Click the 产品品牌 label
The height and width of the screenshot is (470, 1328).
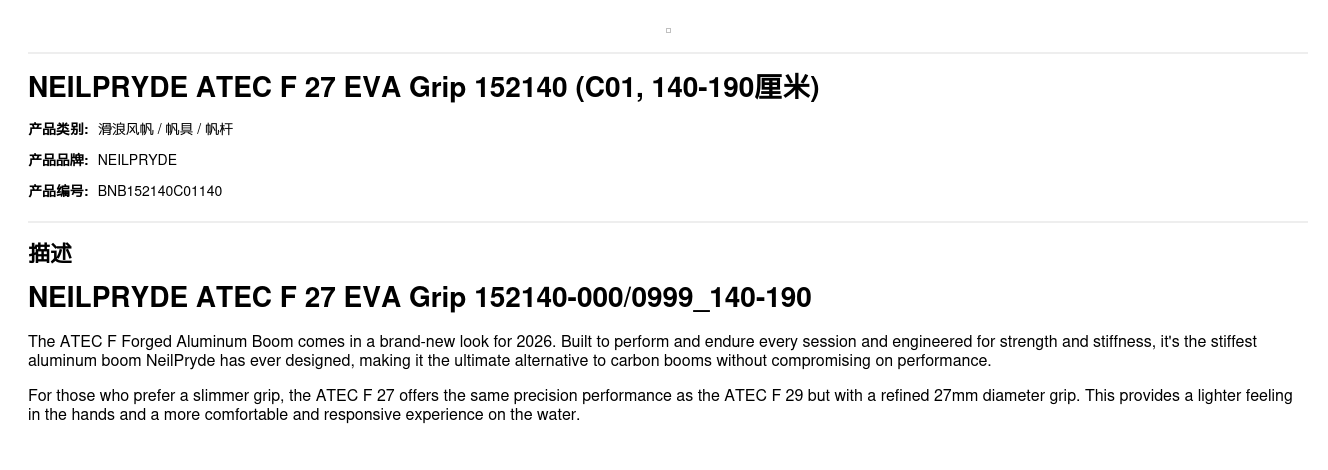58,160
